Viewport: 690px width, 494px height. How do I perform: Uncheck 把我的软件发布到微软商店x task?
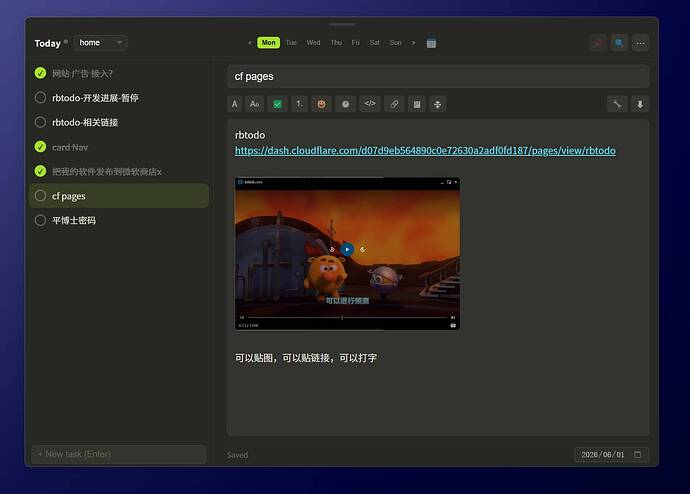tap(40, 171)
